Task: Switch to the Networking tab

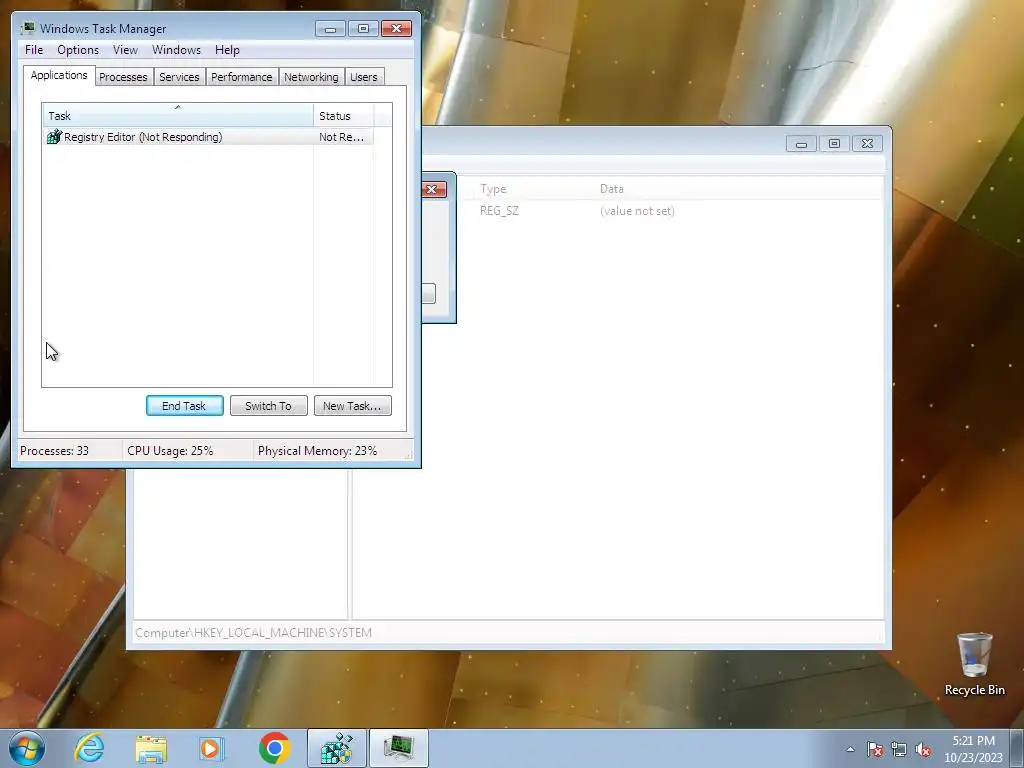Action: [x=312, y=77]
